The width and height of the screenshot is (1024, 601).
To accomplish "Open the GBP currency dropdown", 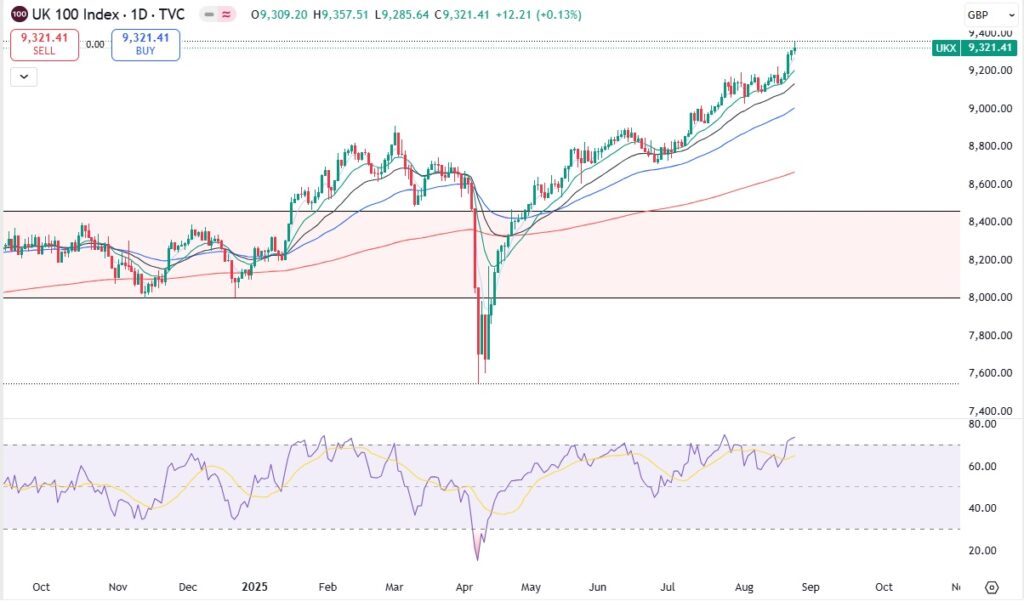I will (x=989, y=14).
